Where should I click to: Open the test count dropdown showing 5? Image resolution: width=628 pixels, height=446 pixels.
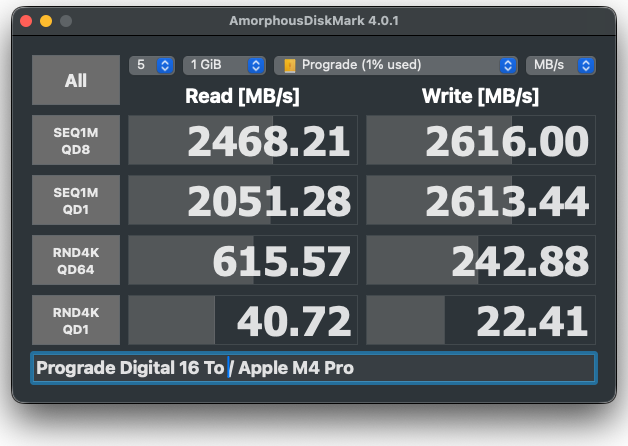[152, 65]
